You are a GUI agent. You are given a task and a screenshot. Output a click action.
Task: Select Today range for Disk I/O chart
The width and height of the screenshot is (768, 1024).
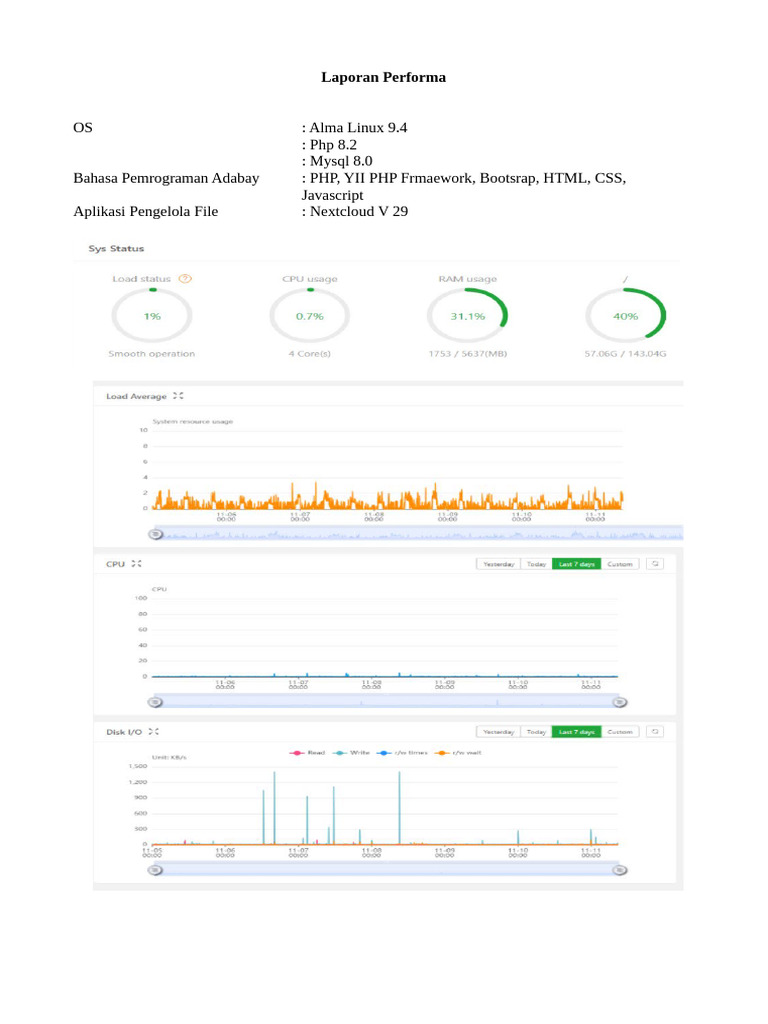[x=537, y=732]
